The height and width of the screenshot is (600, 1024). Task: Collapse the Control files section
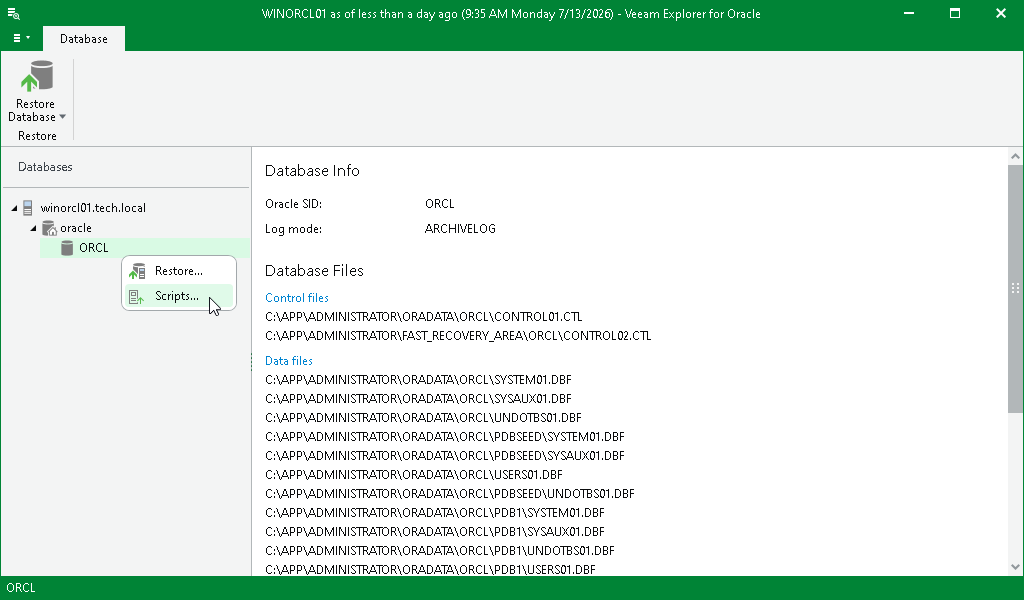tap(296, 298)
